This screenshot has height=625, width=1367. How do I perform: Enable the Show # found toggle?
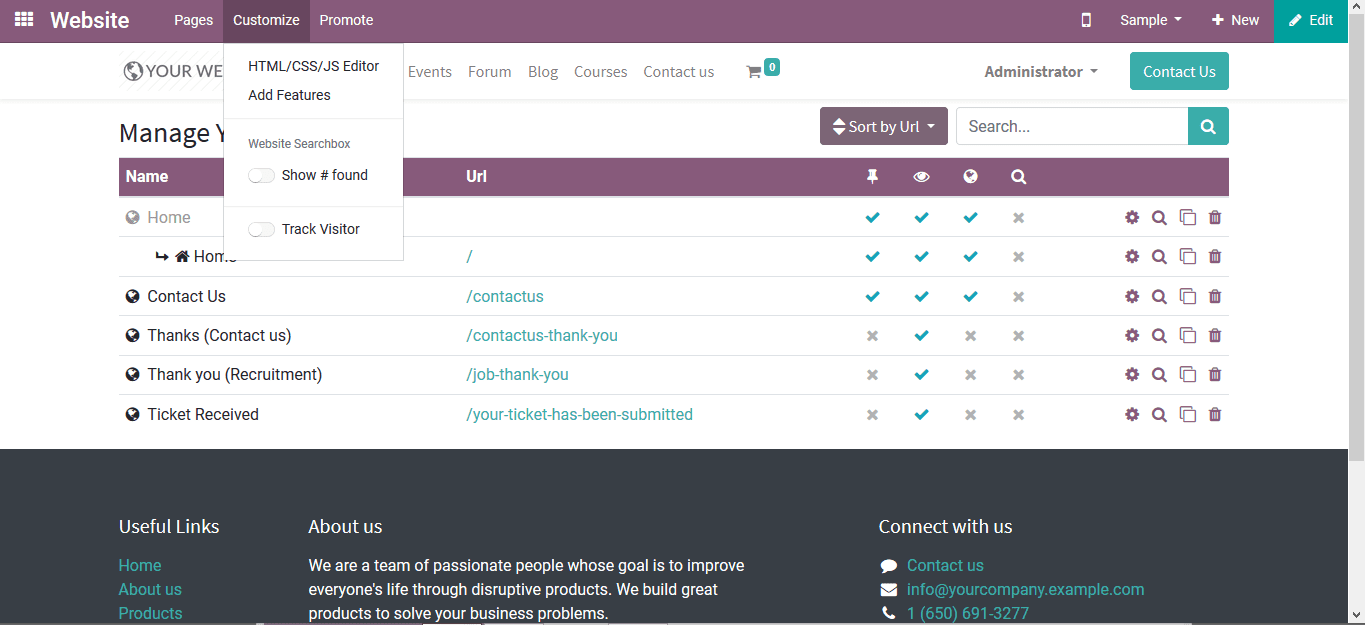(261, 174)
